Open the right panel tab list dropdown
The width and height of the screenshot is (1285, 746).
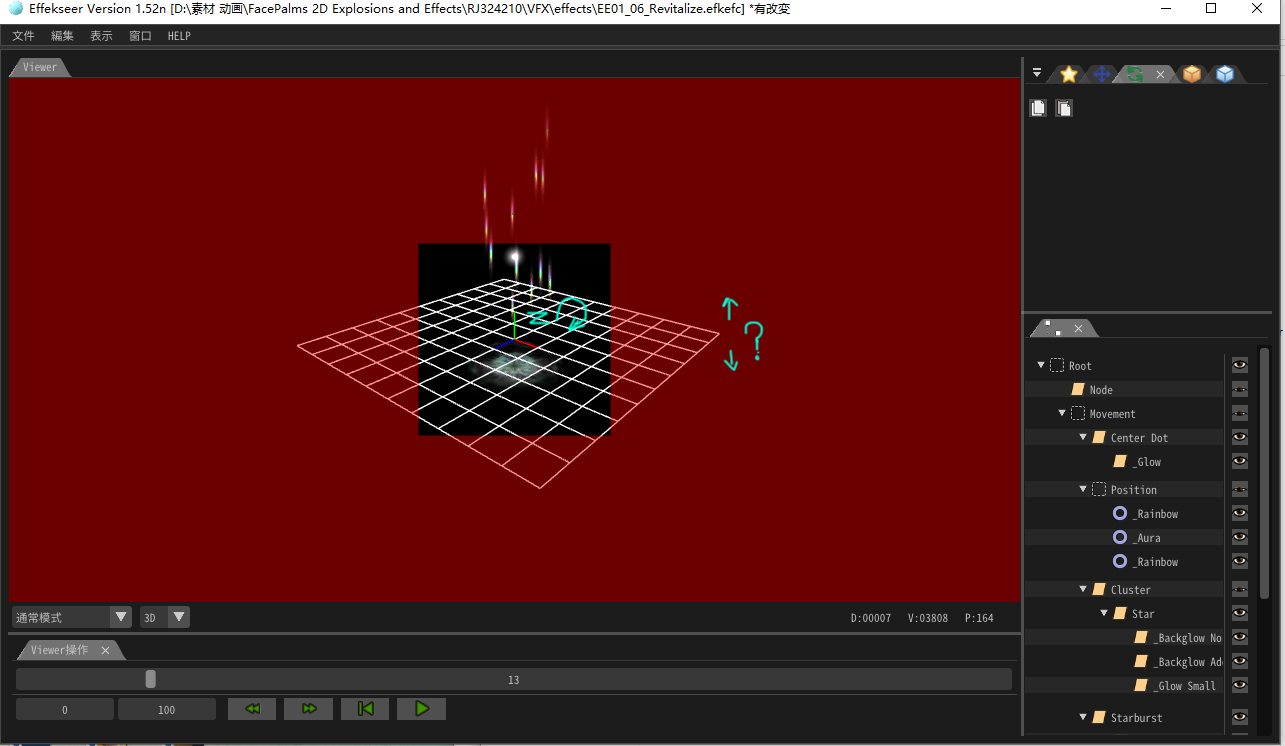click(x=1037, y=73)
